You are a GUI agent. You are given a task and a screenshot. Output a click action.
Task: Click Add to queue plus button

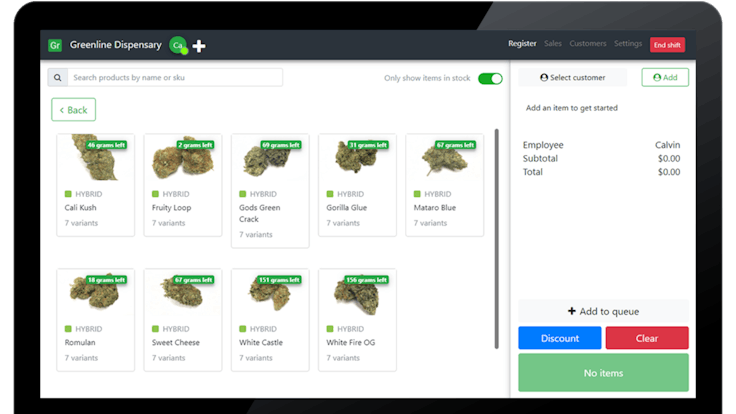603,311
